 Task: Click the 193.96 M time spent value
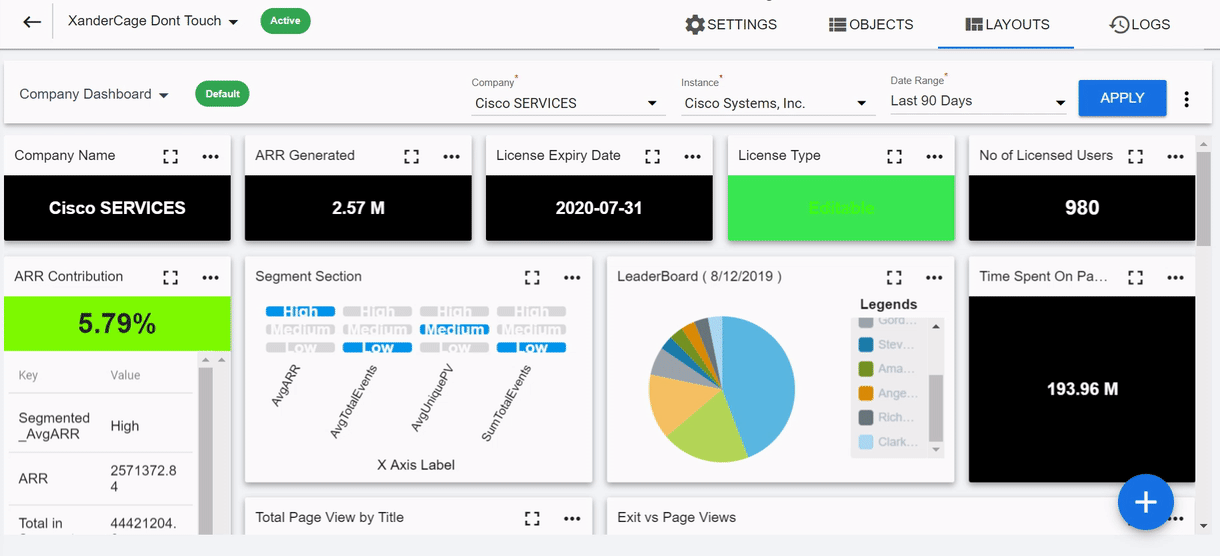click(1082, 389)
